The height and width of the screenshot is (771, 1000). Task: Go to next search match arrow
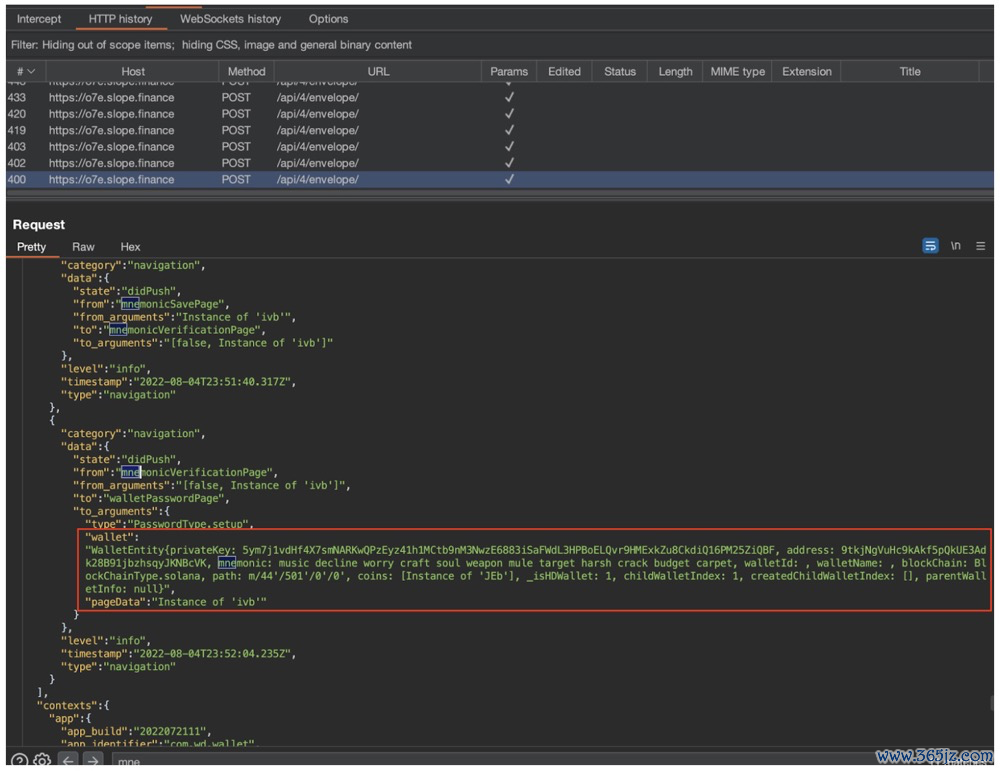click(x=92, y=761)
